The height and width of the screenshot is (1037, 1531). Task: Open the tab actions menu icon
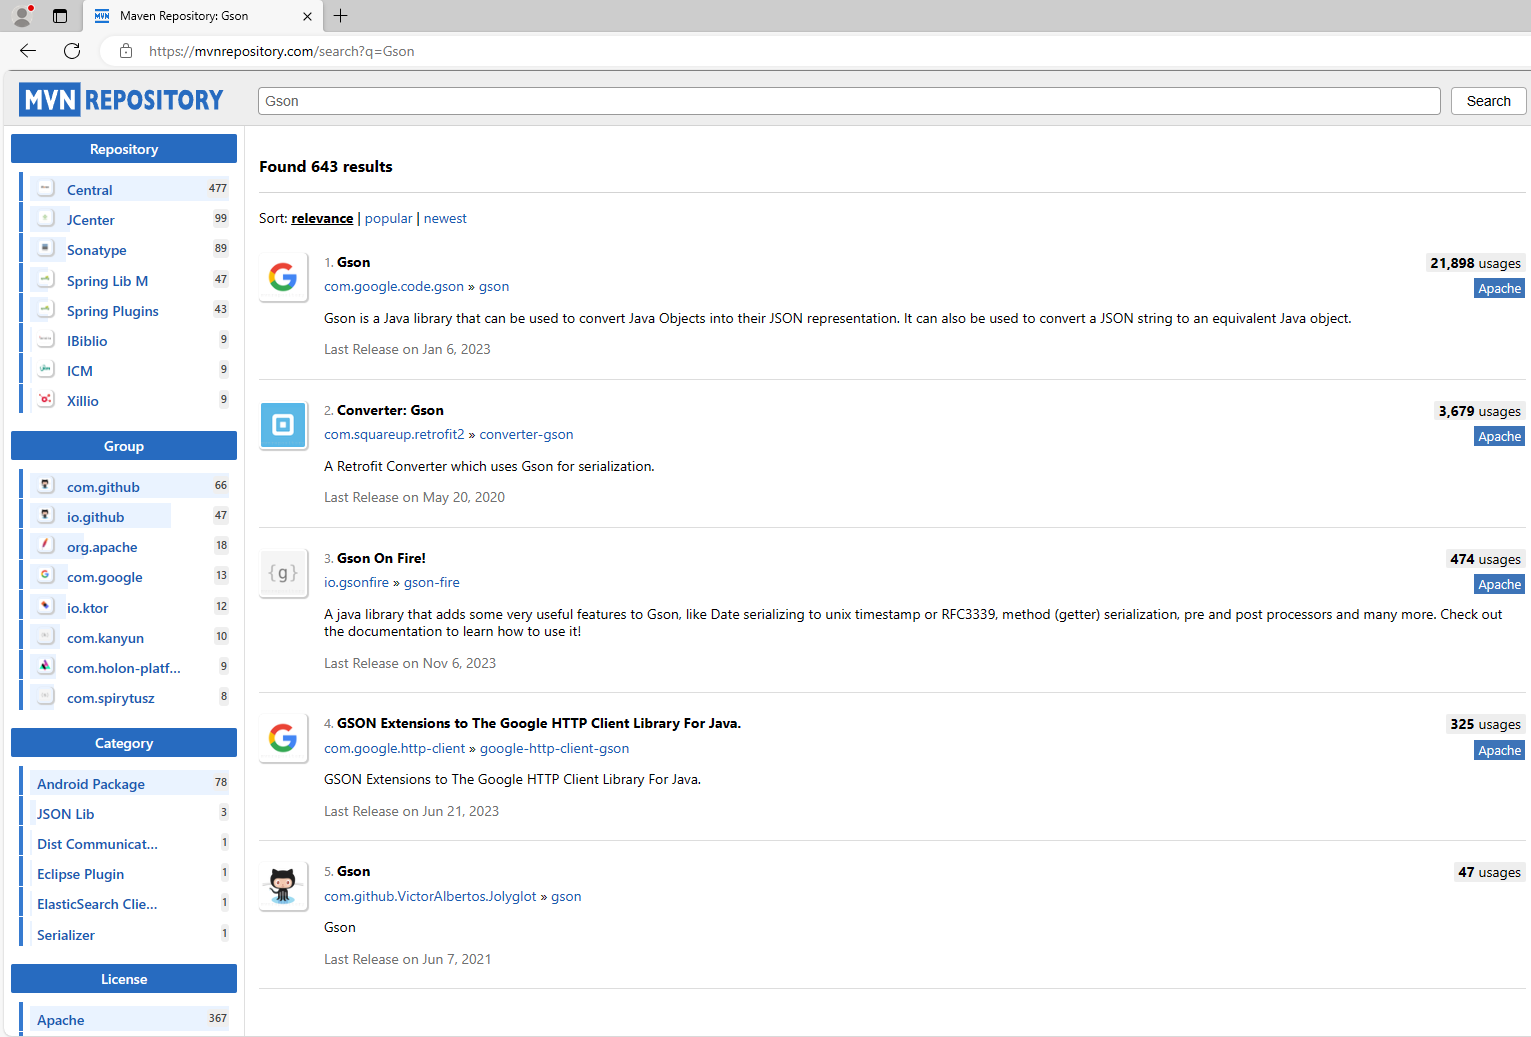(x=60, y=16)
